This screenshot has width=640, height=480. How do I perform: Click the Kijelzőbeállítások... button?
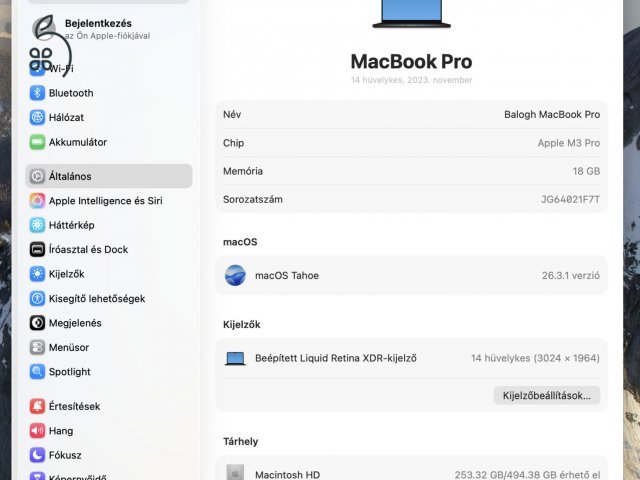(547, 396)
